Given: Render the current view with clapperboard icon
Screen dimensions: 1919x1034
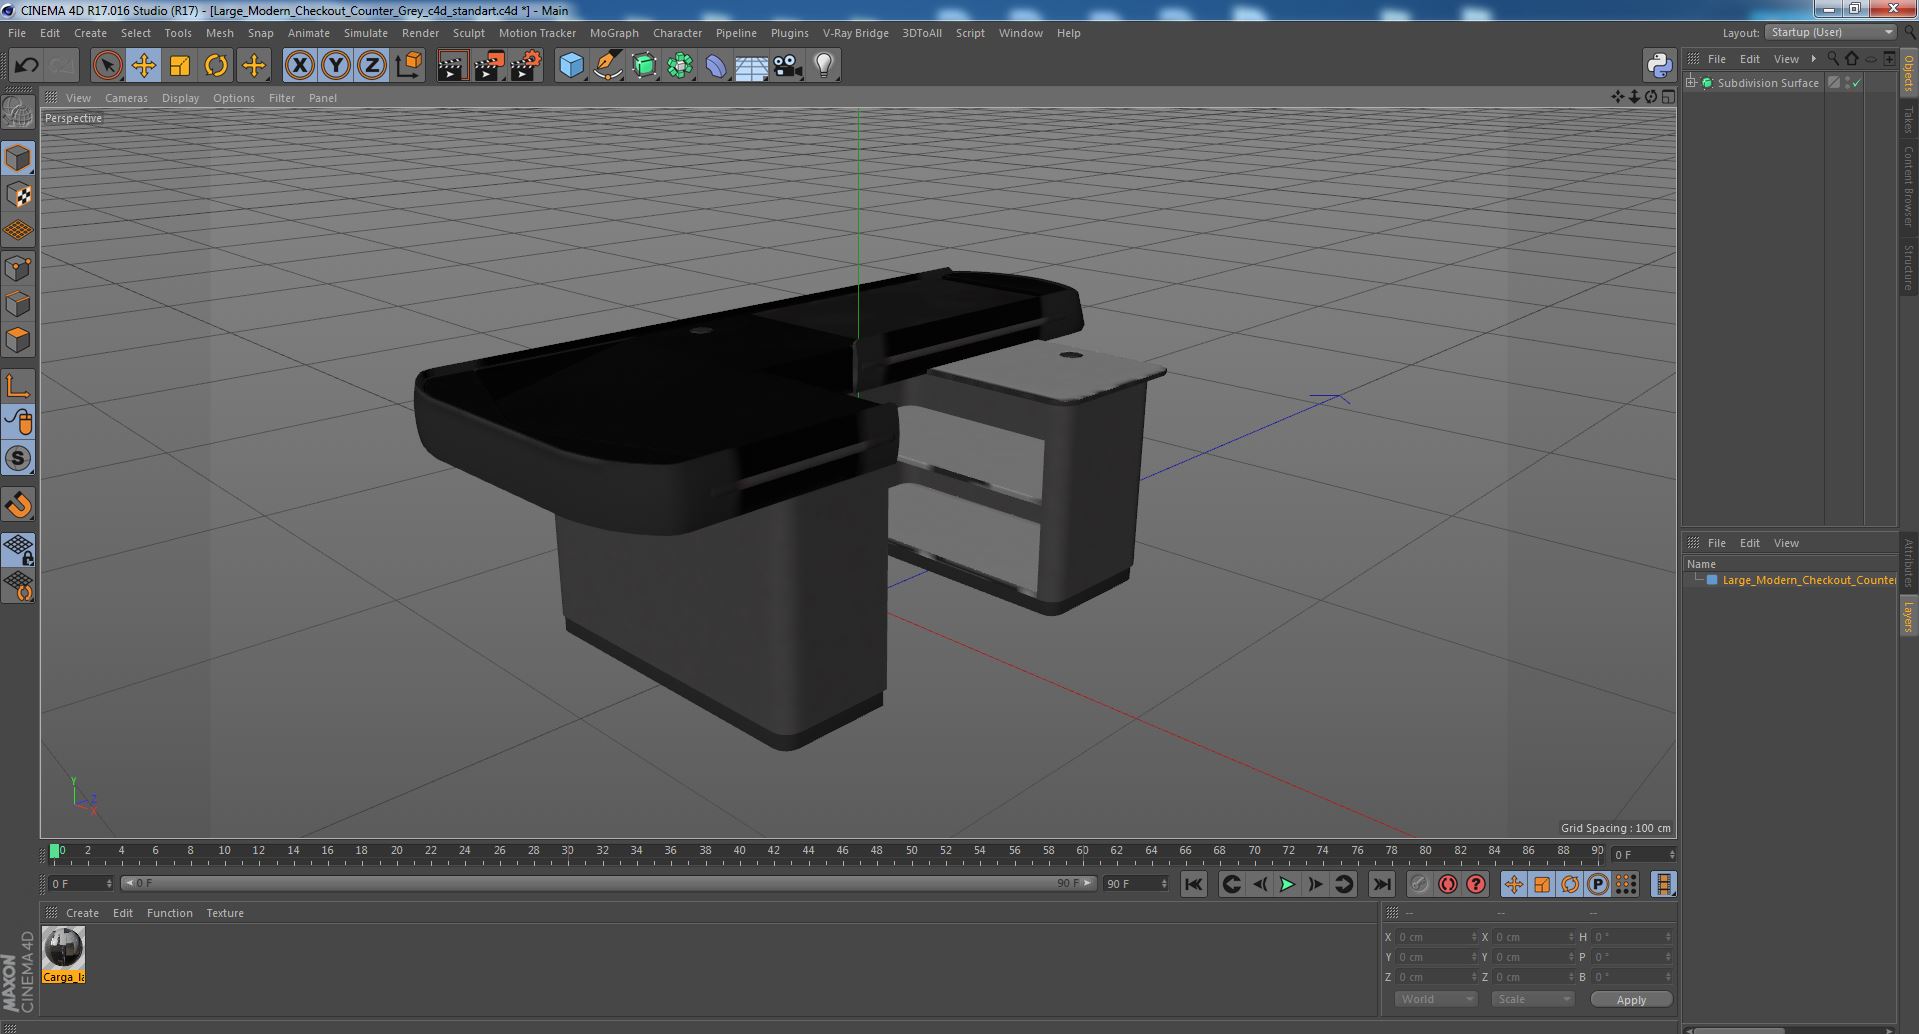Looking at the screenshot, I should tap(452, 66).
